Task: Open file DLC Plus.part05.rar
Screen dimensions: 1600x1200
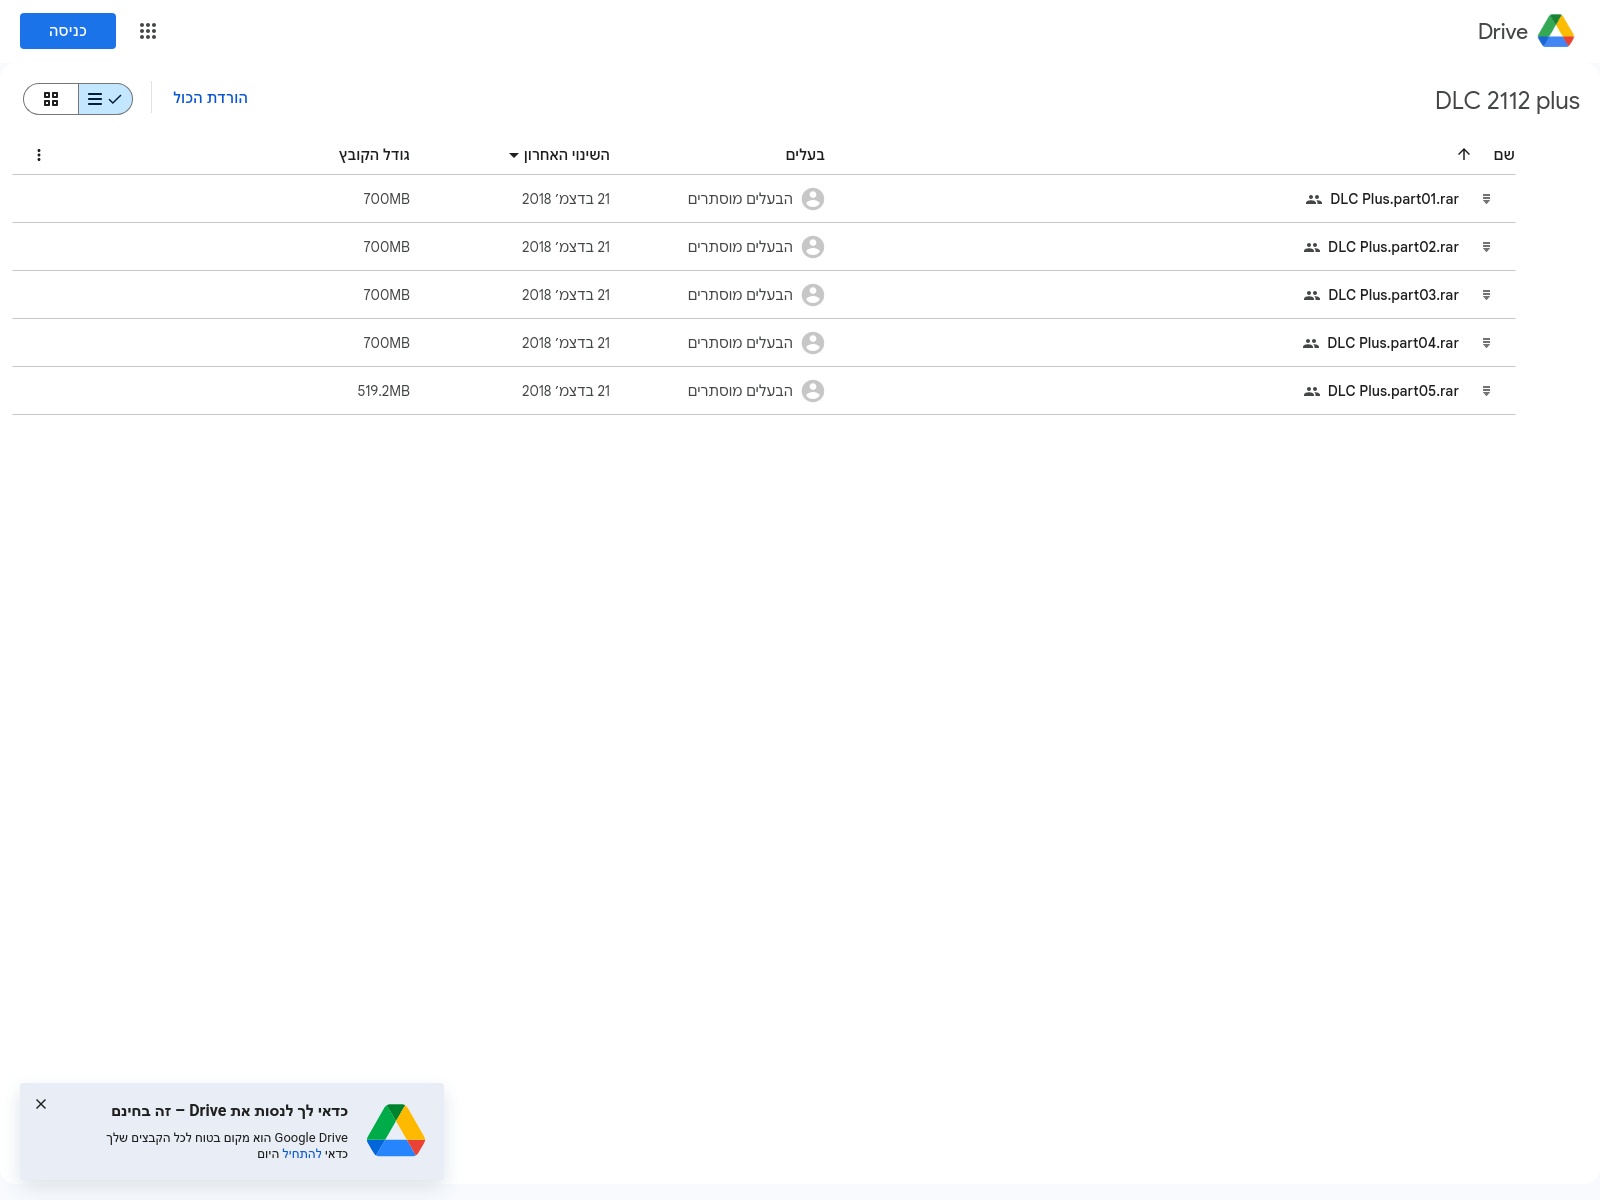Action: coord(1393,391)
